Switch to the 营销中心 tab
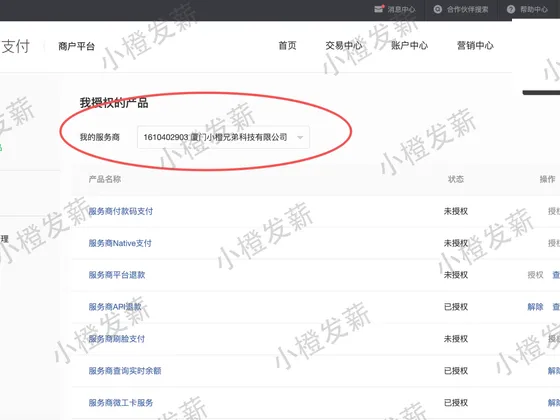 pyautogui.click(x=475, y=46)
